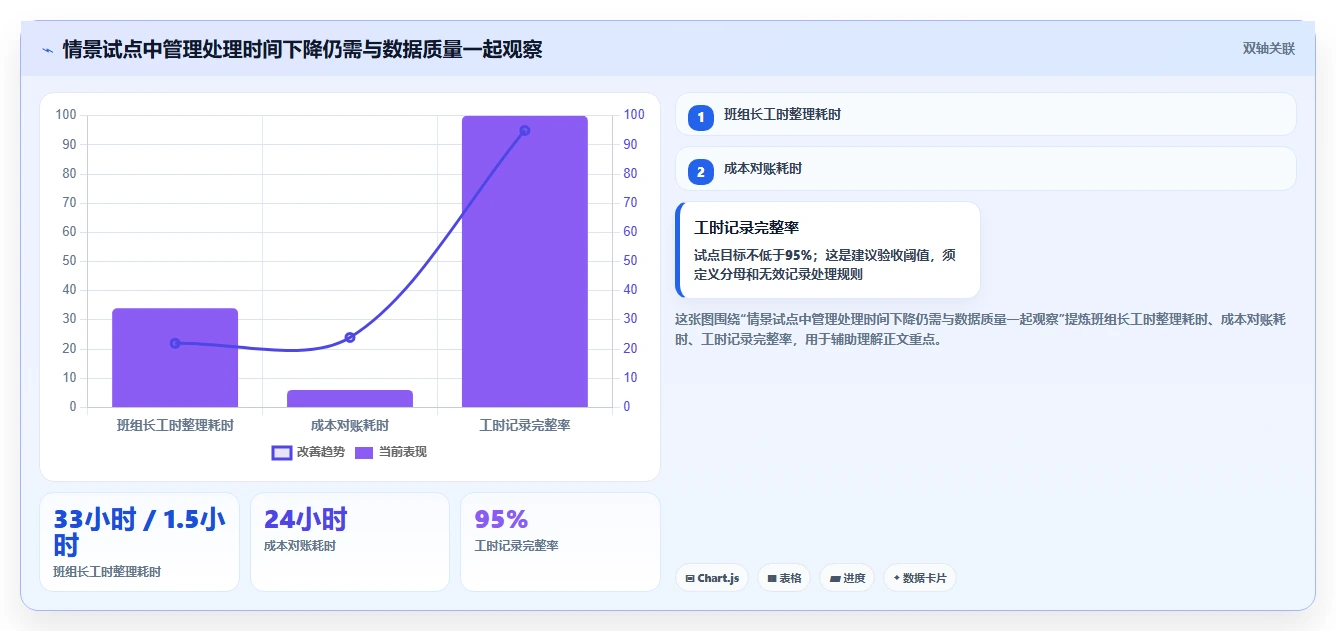Click the lightning icon beside the title
This screenshot has width=1336, height=631.
point(47,50)
